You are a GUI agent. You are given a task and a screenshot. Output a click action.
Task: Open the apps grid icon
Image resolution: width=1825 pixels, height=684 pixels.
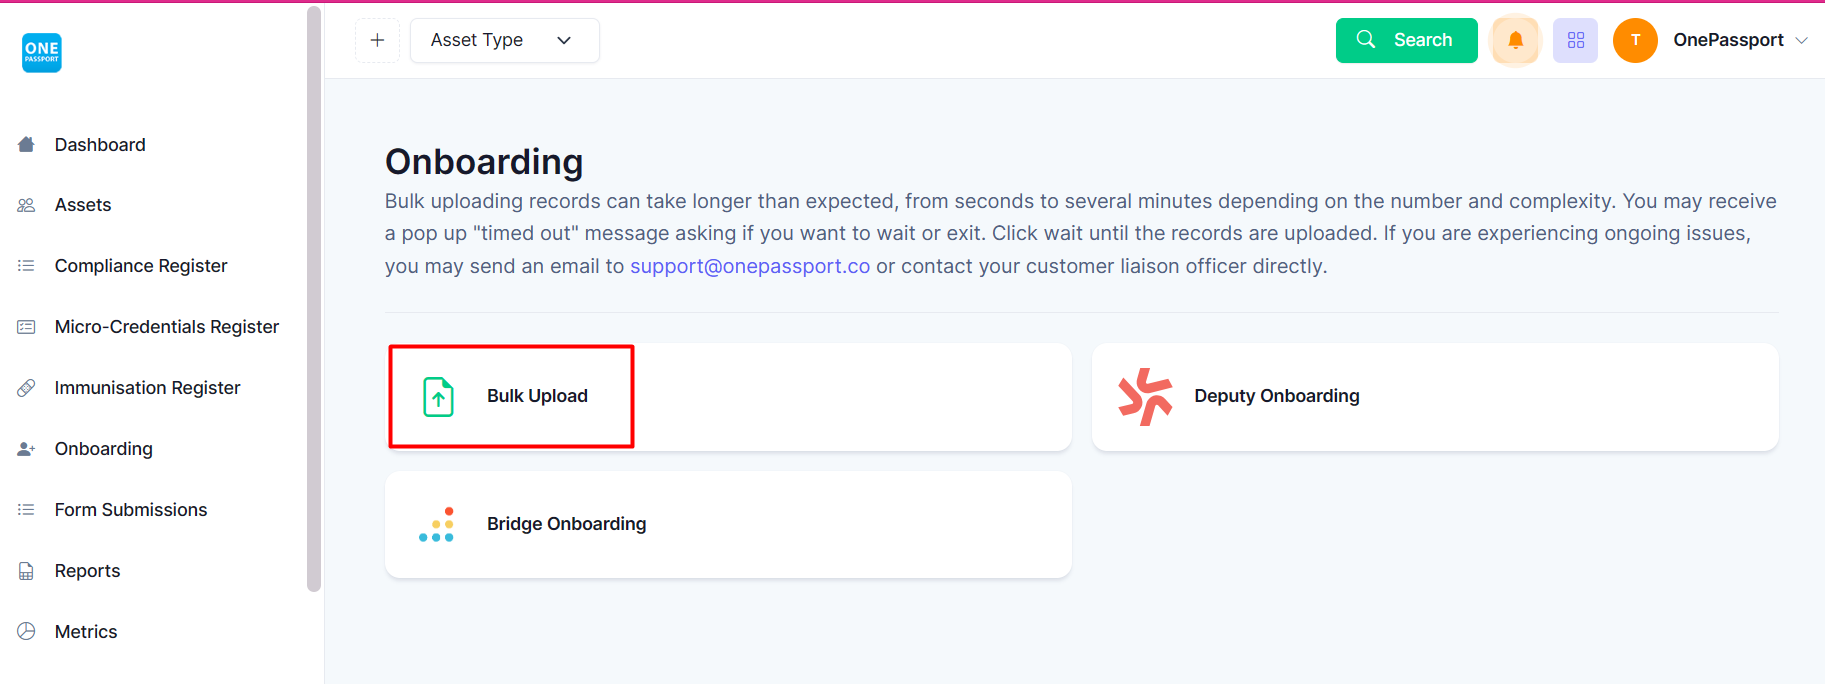click(x=1575, y=40)
